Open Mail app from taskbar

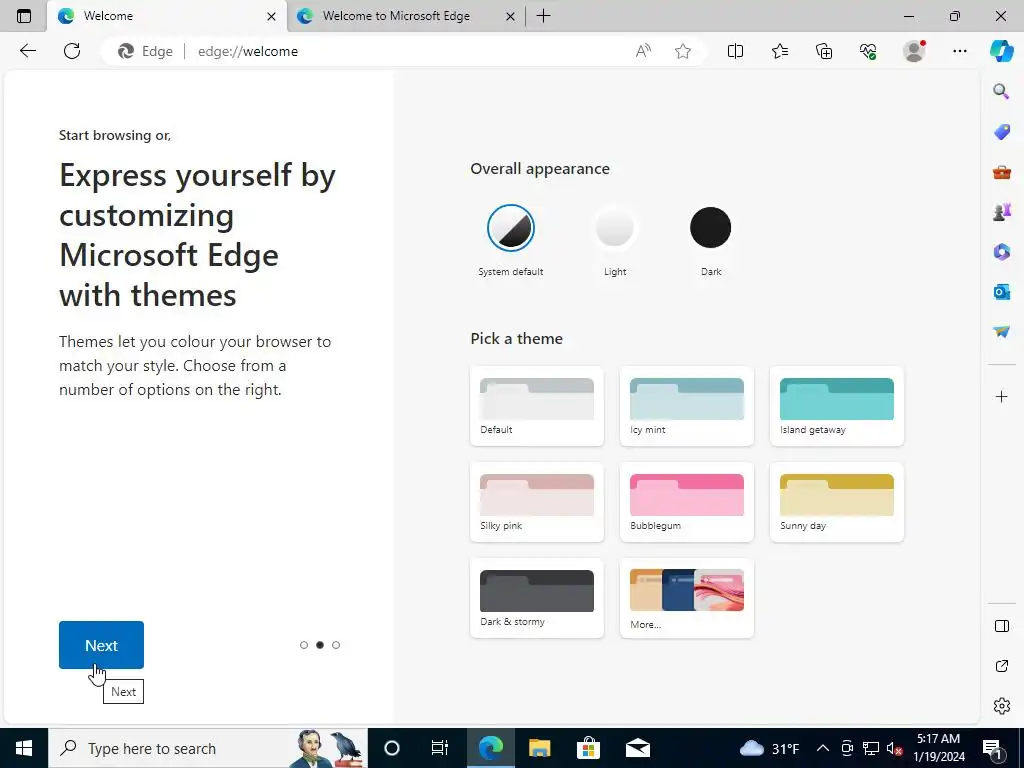point(637,748)
